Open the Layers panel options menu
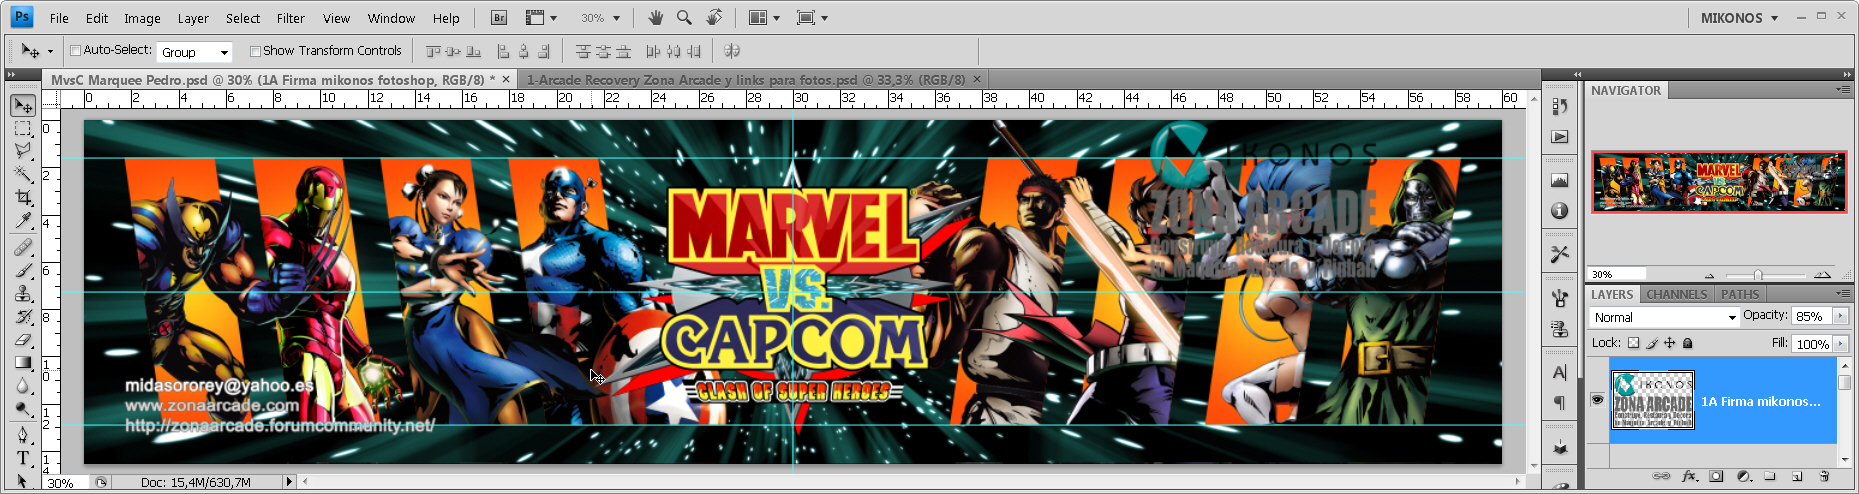Screen dimensions: 1859x494 [x=1842, y=294]
